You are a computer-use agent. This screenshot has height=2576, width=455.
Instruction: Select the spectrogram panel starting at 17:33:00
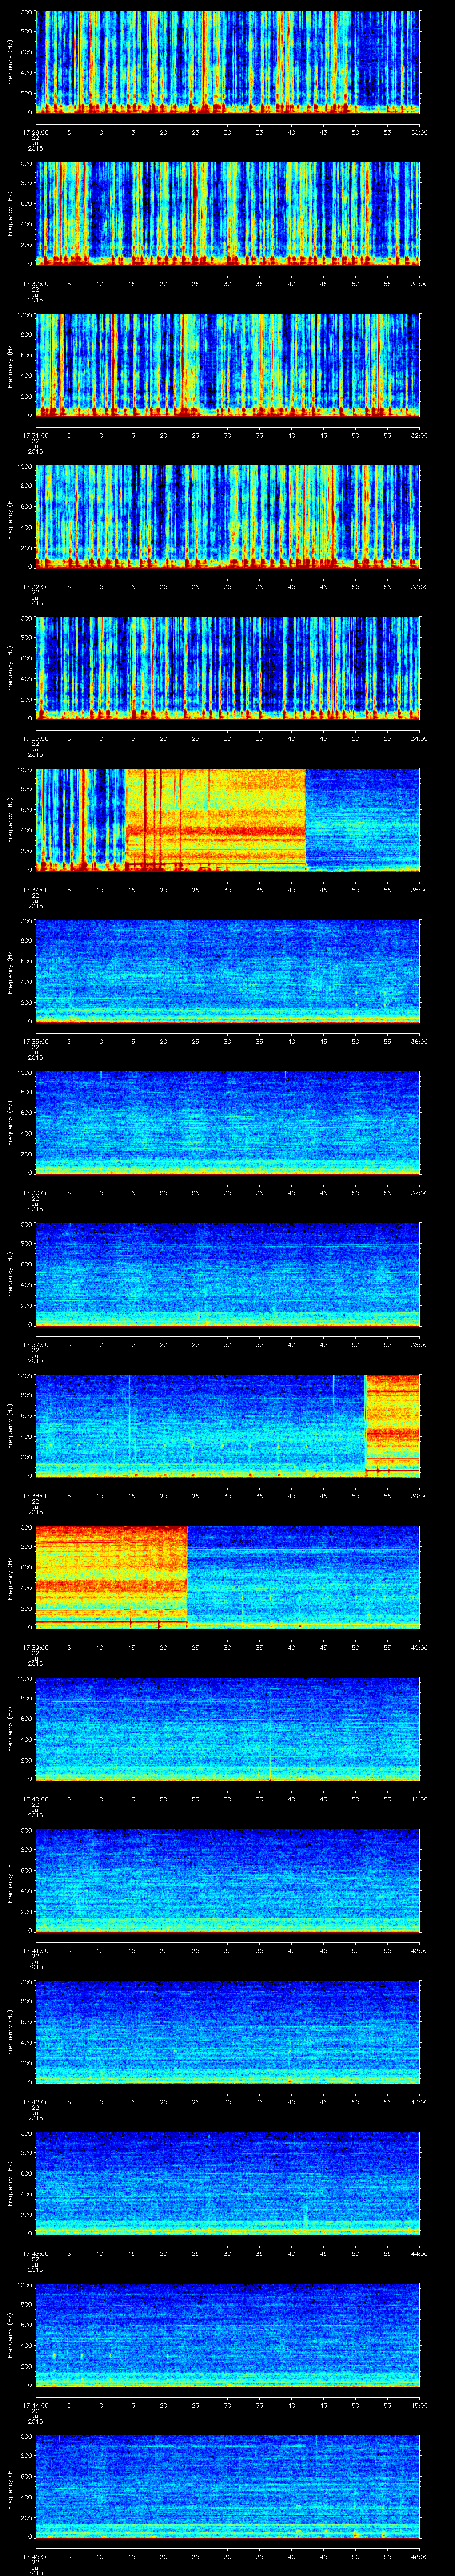click(227, 668)
